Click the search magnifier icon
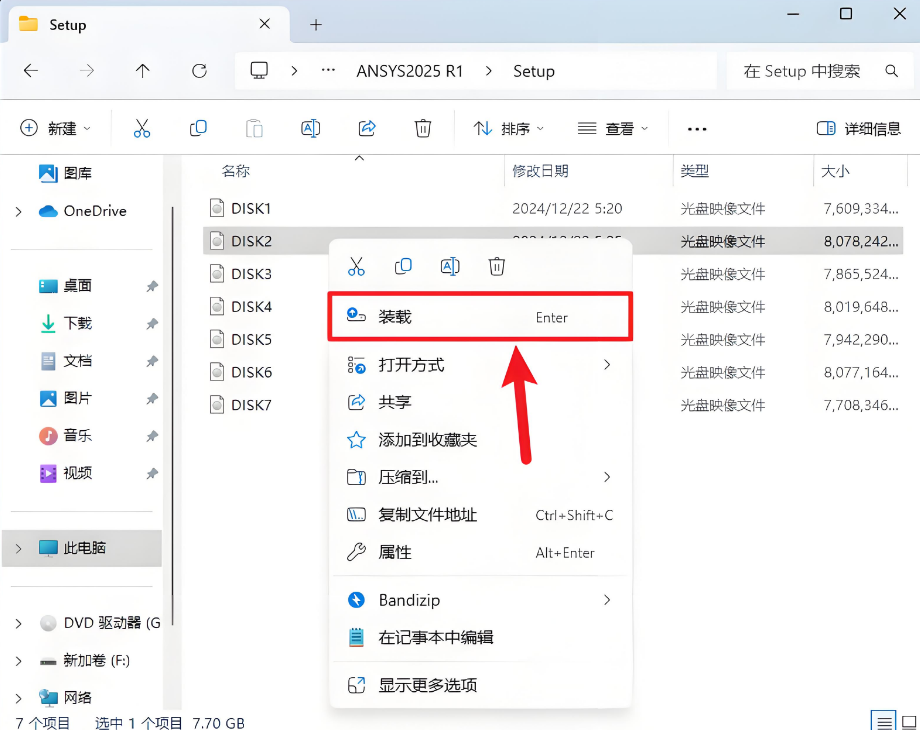 (x=892, y=71)
